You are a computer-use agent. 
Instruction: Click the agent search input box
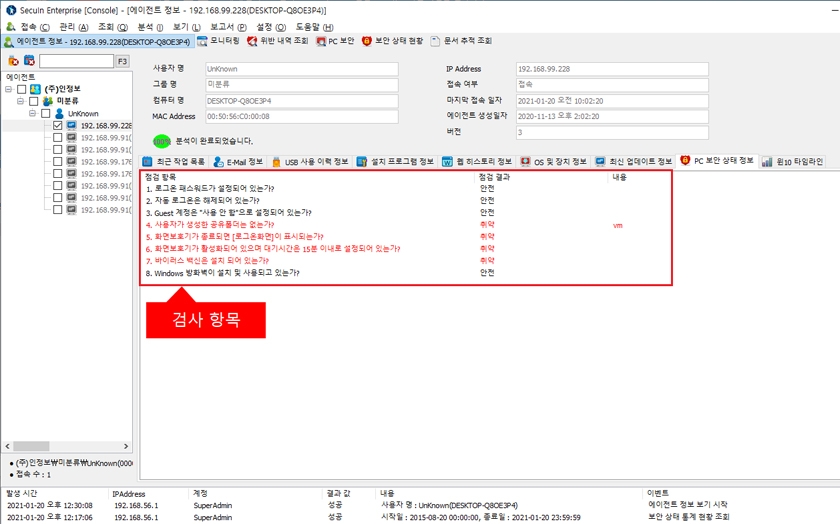76,61
